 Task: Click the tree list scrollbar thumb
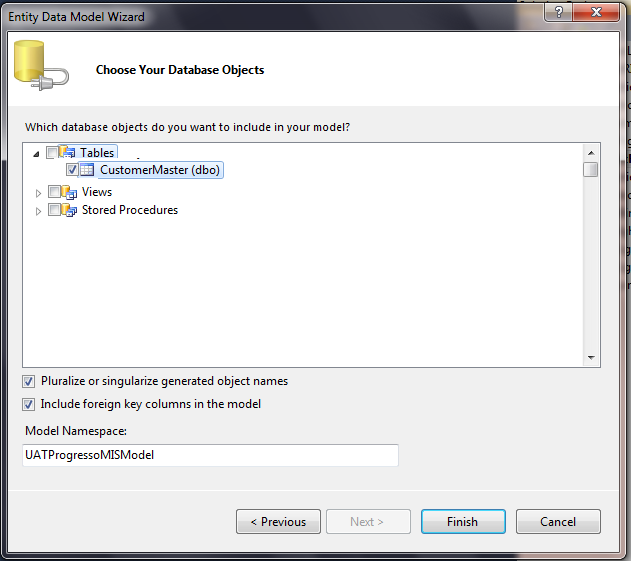tap(591, 169)
